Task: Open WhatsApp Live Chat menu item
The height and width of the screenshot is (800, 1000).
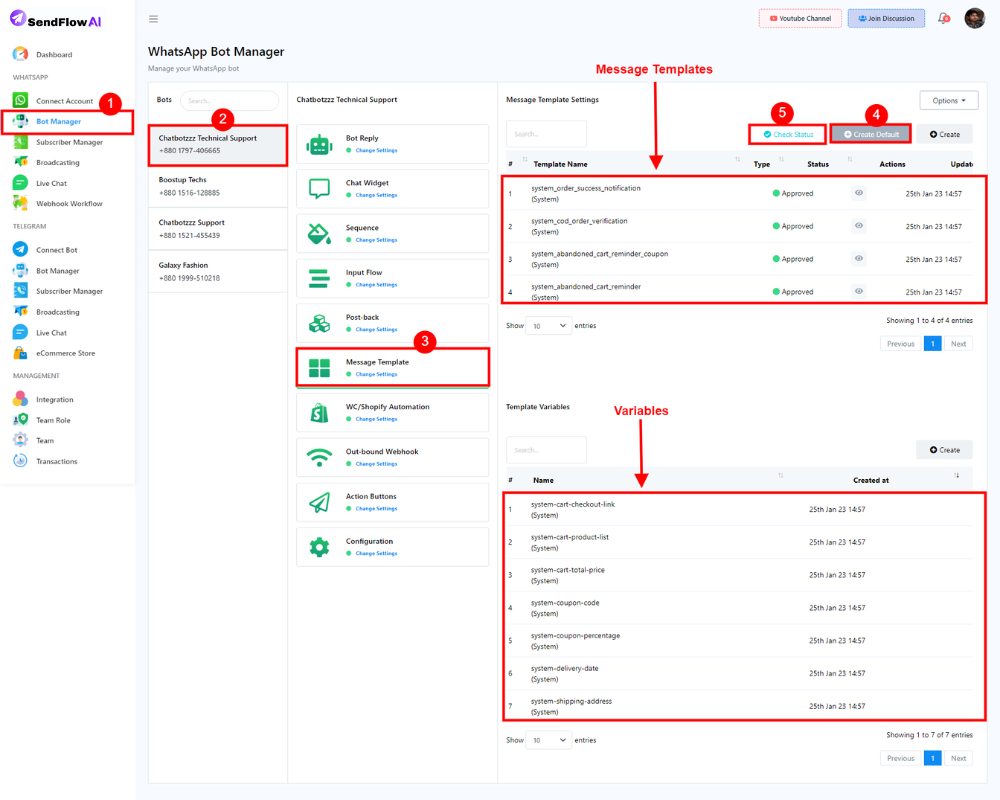Action: click(51, 183)
